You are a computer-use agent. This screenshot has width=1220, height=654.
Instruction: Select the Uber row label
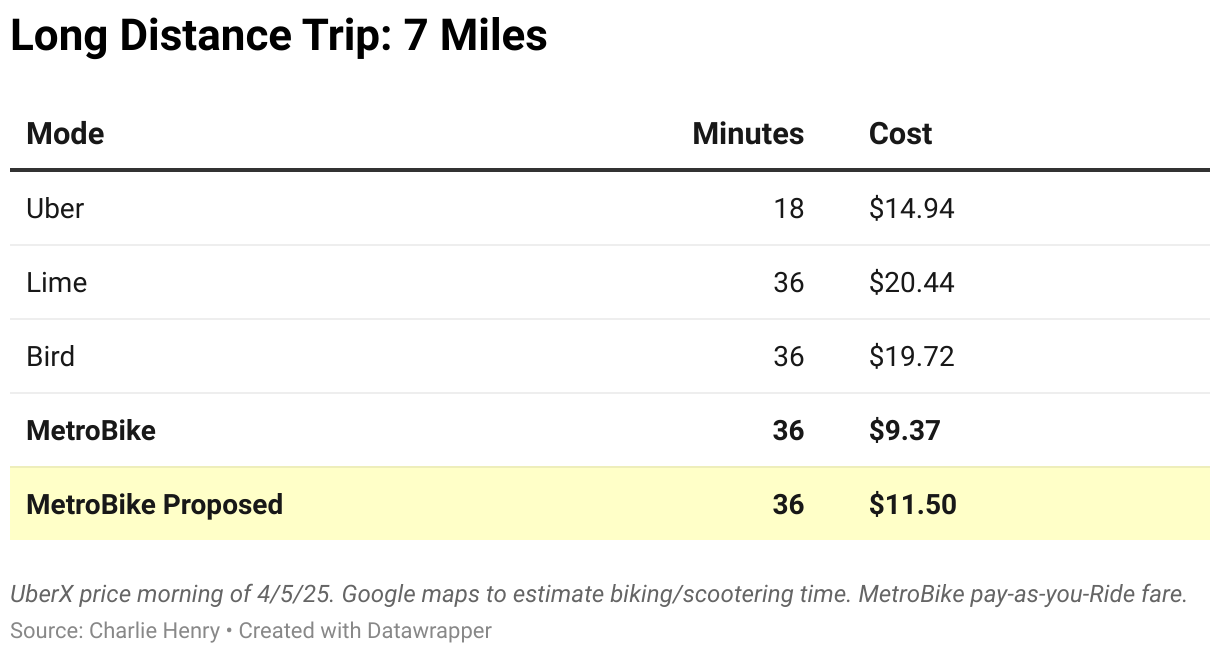(55, 208)
